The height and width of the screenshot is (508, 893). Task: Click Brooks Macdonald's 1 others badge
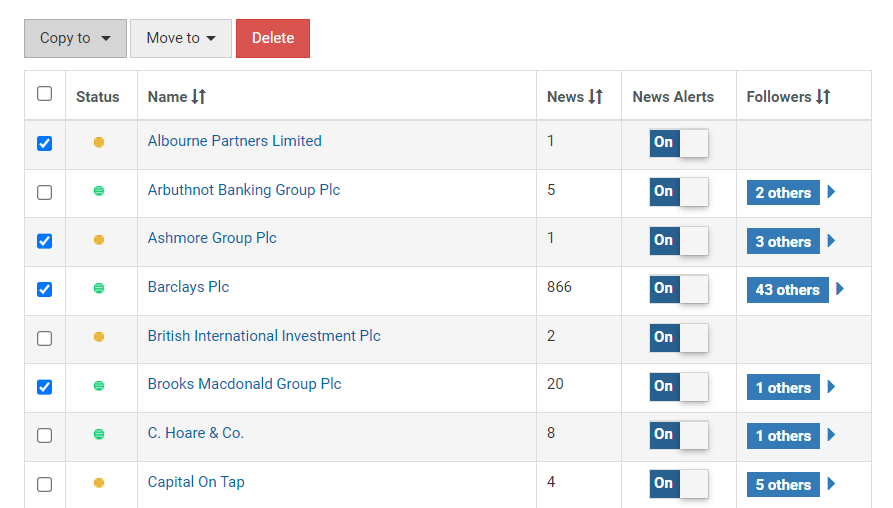coord(783,387)
